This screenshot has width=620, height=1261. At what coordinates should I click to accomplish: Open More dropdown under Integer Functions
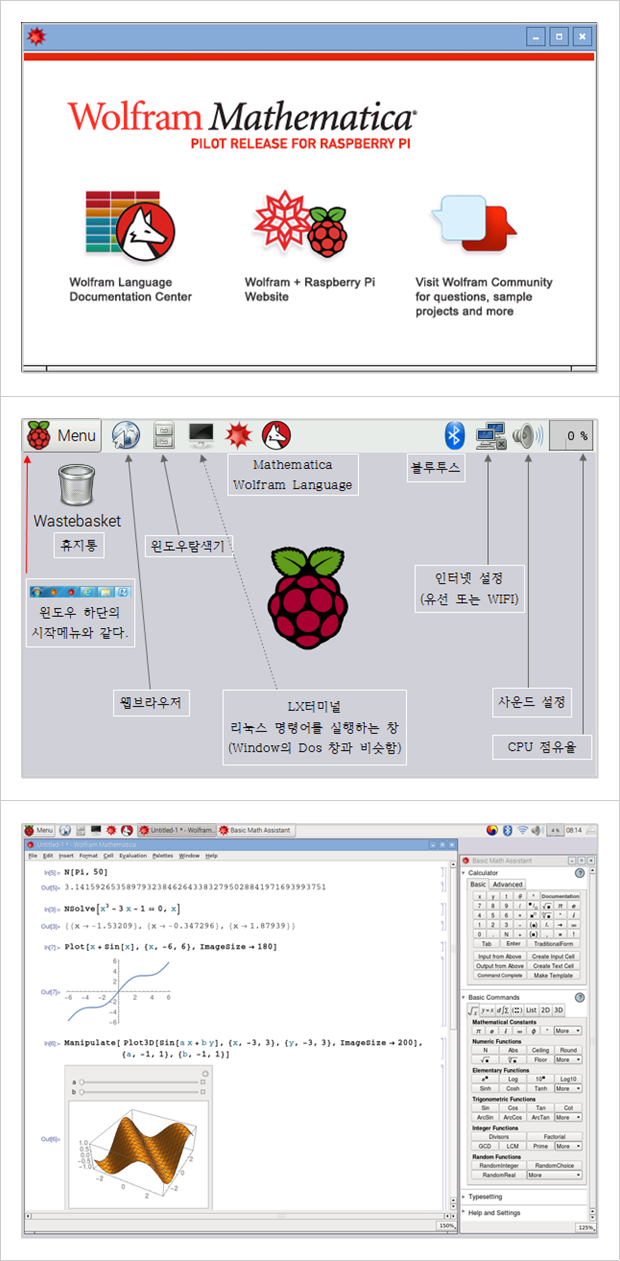point(568,1146)
